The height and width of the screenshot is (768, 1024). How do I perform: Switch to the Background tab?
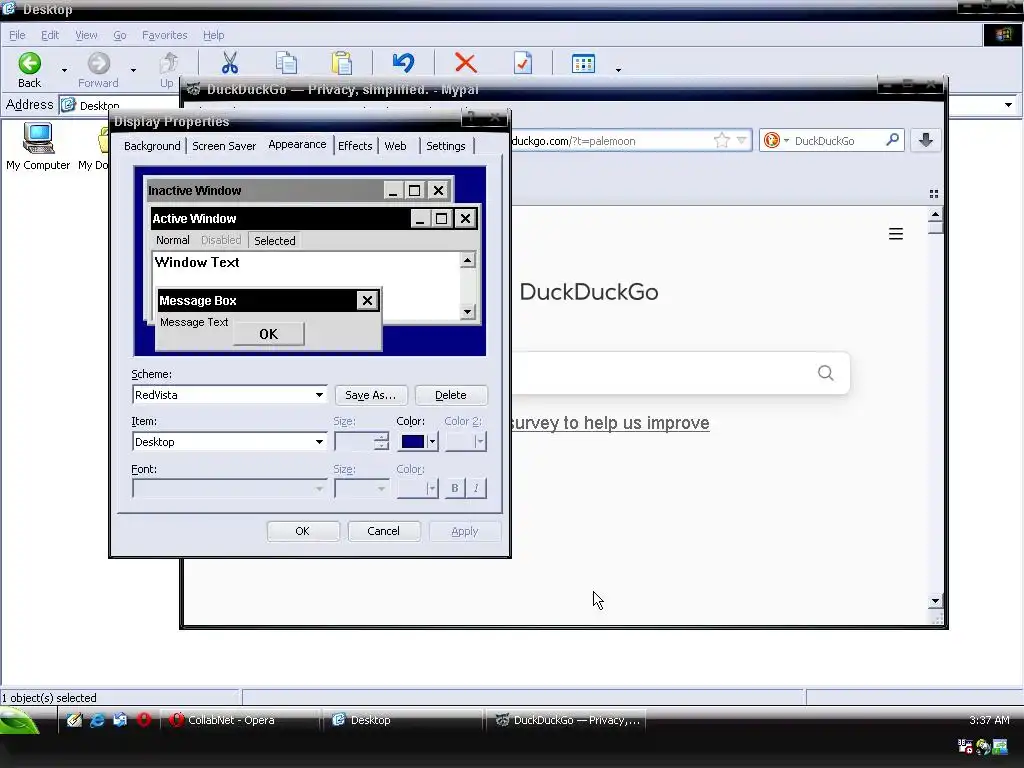click(x=152, y=146)
